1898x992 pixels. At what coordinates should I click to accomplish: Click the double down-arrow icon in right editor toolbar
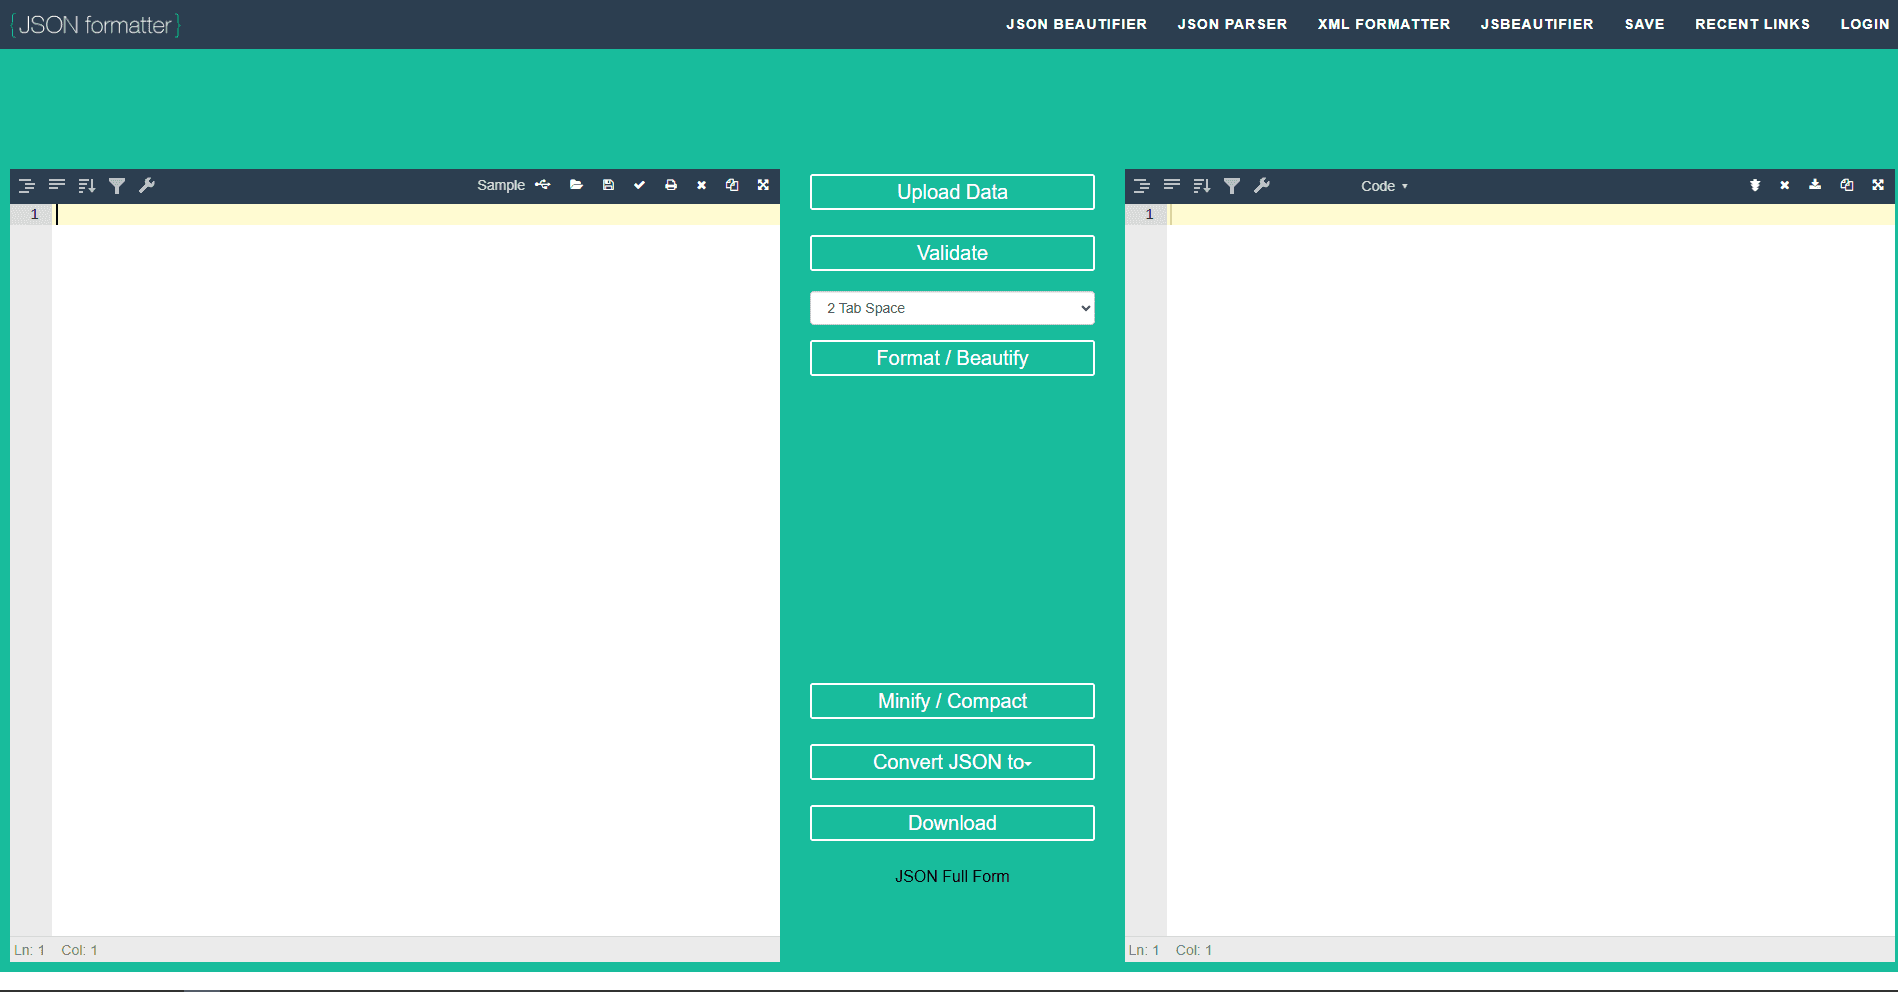[x=1755, y=185]
